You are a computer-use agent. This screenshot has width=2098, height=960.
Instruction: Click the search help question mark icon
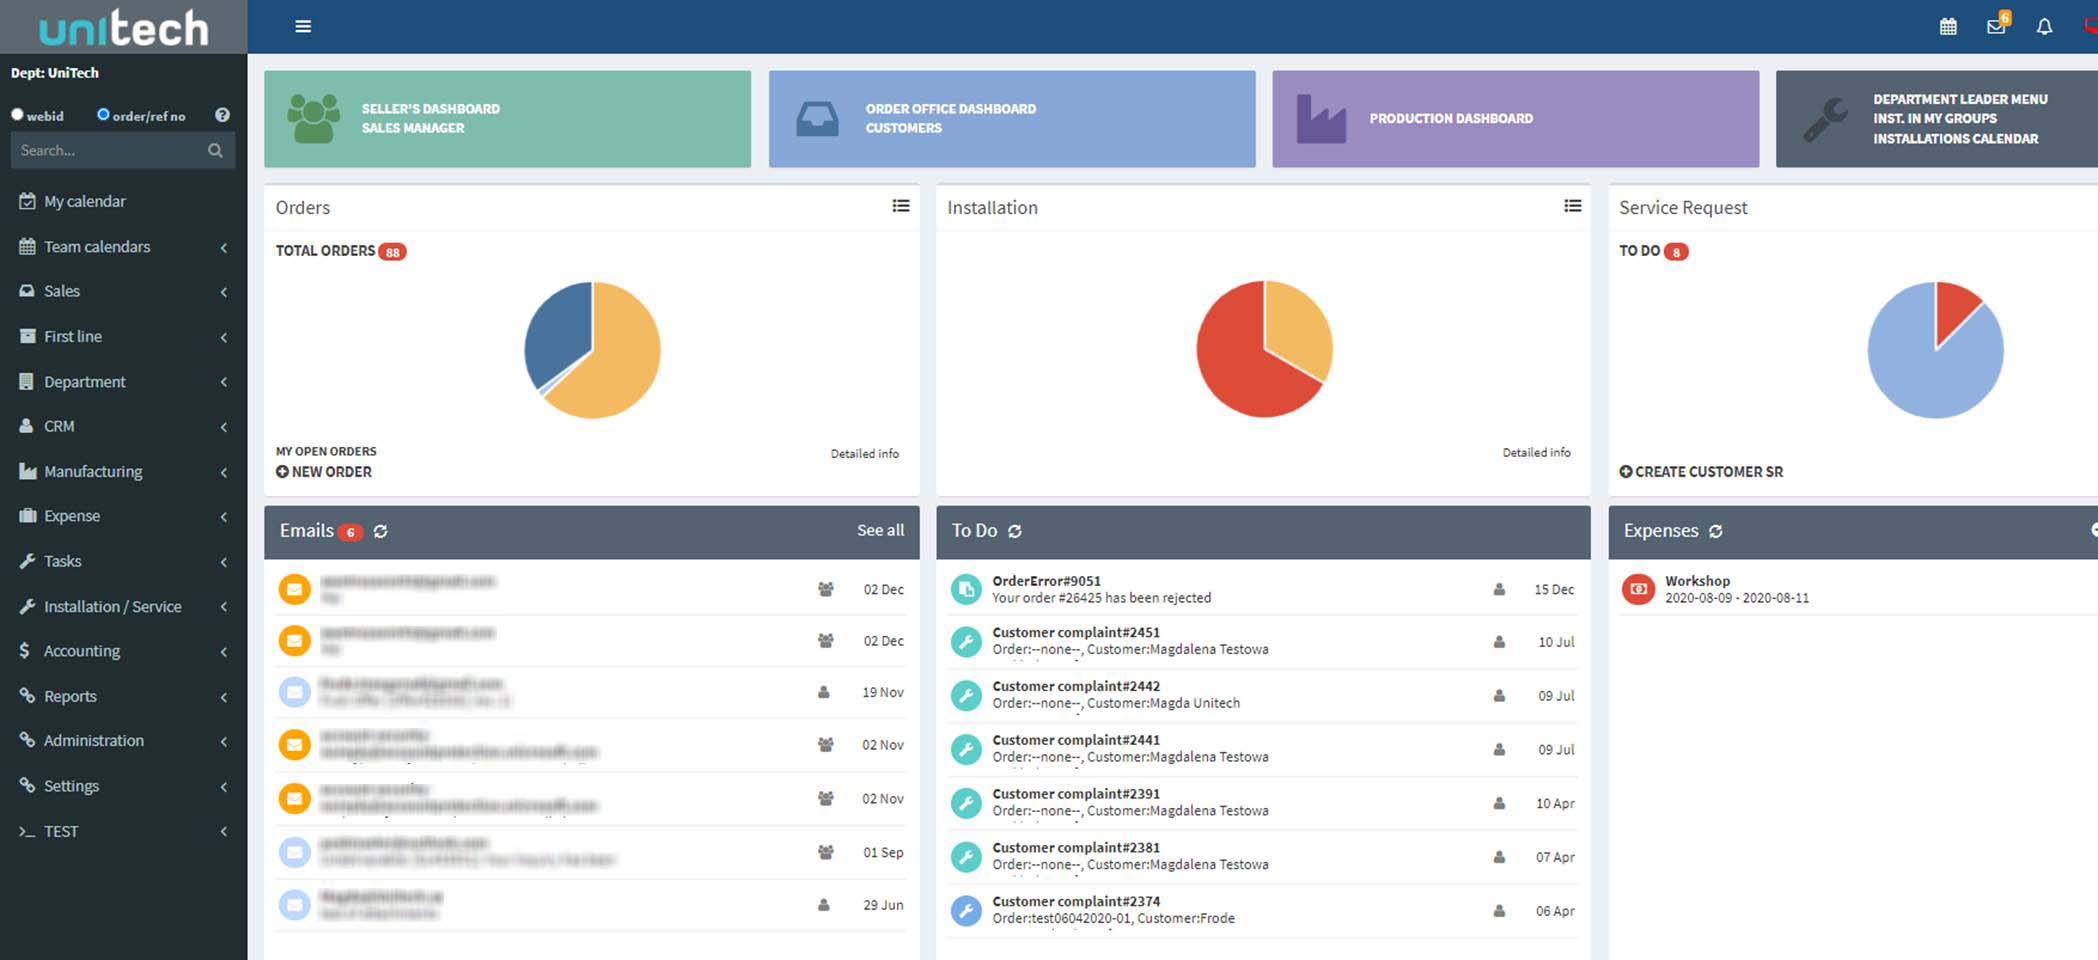point(222,115)
